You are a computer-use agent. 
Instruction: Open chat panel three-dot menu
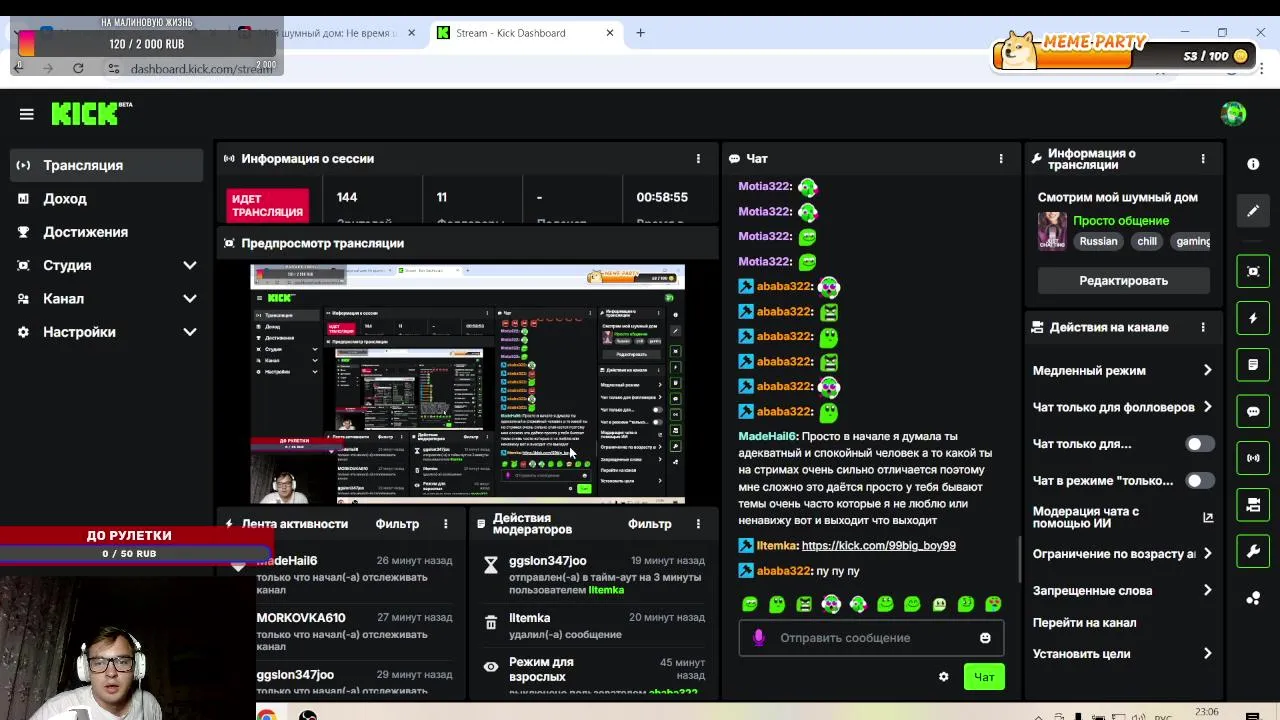click(1000, 159)
